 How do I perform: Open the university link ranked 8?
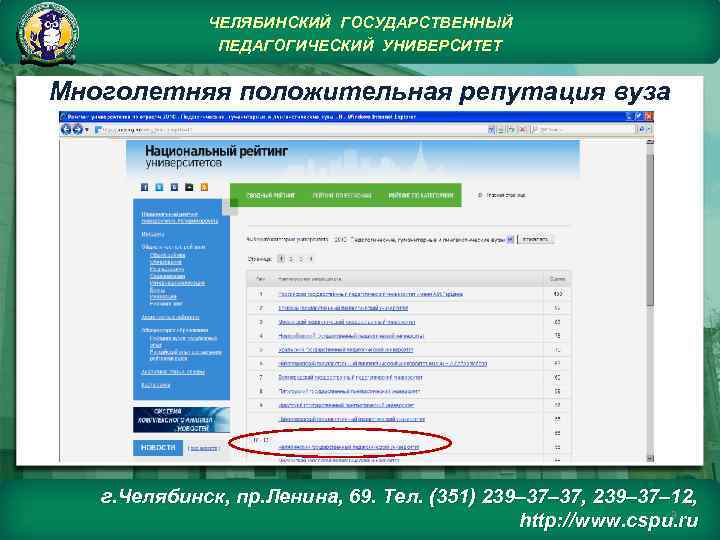[349, 392]
